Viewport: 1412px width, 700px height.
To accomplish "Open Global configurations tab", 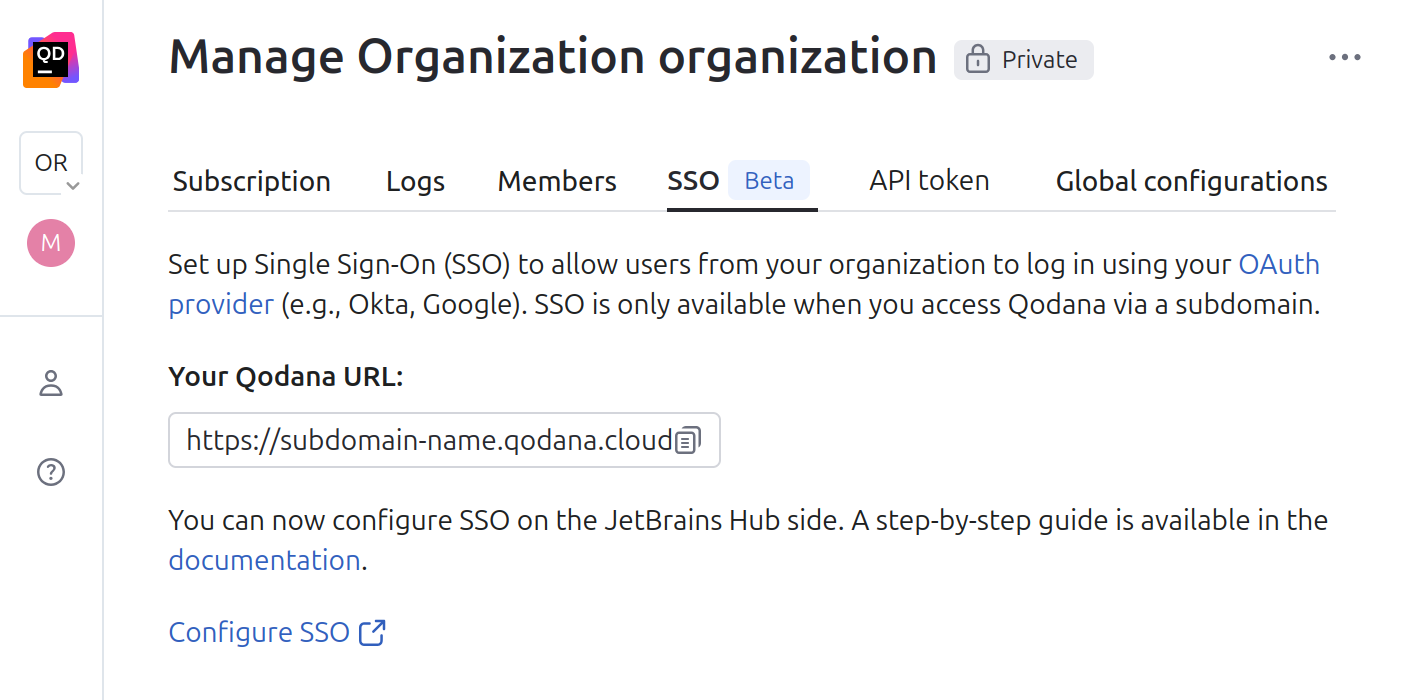I will pyautogui.click(x=1191, y=181).
